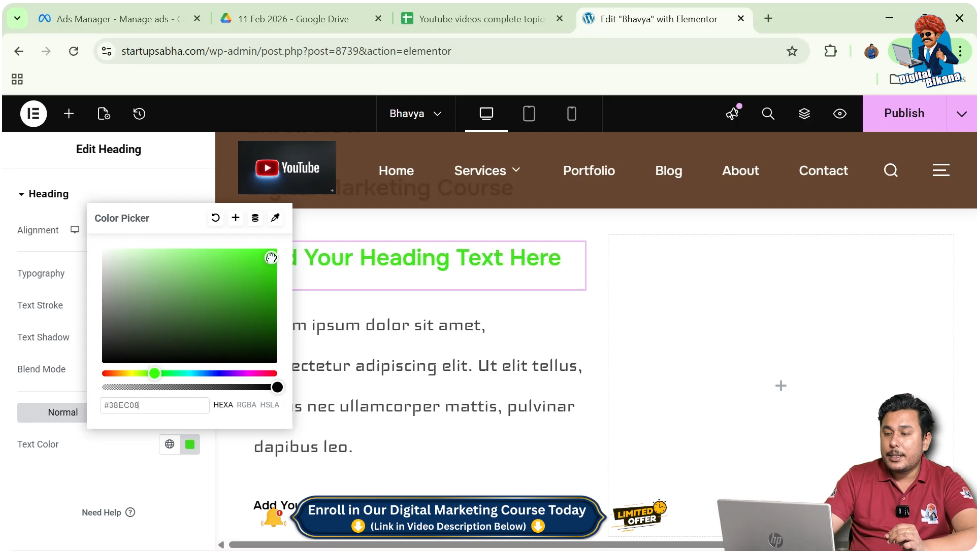
Task: Switch to desktop preview mode
Action: (x=487, y=113)
